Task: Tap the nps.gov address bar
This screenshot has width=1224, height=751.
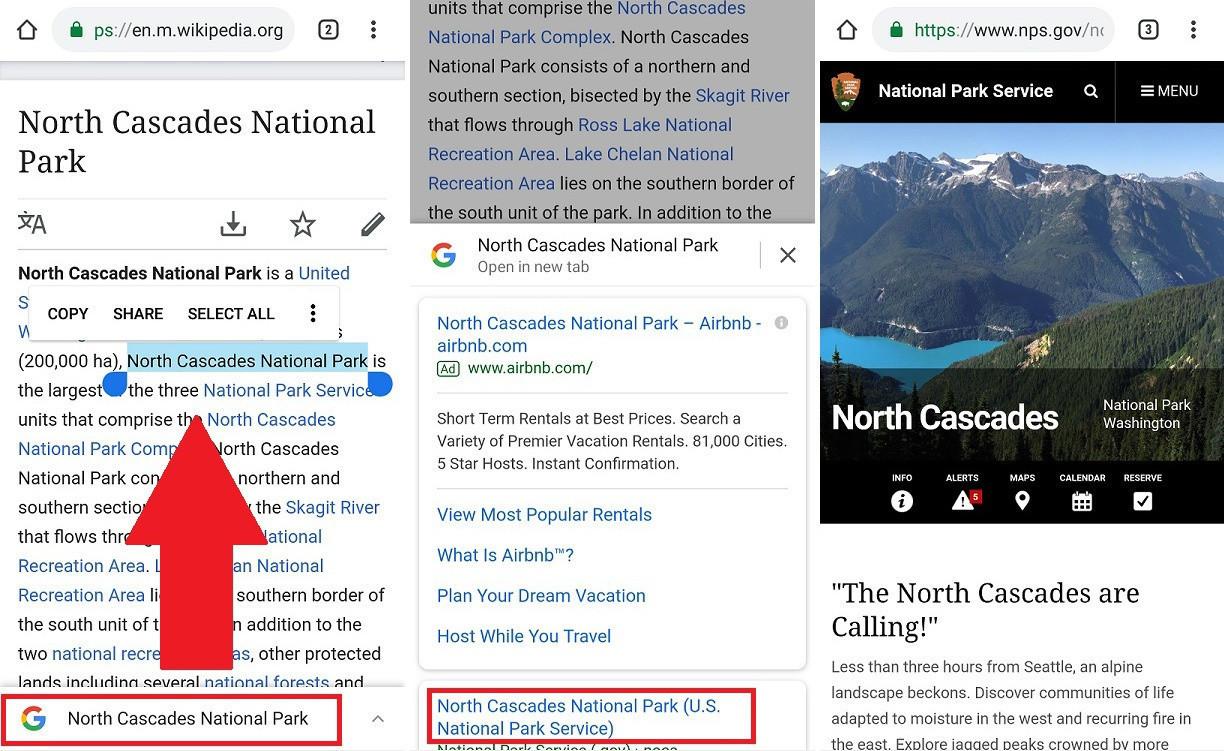Action: click(x=993, y=30)
